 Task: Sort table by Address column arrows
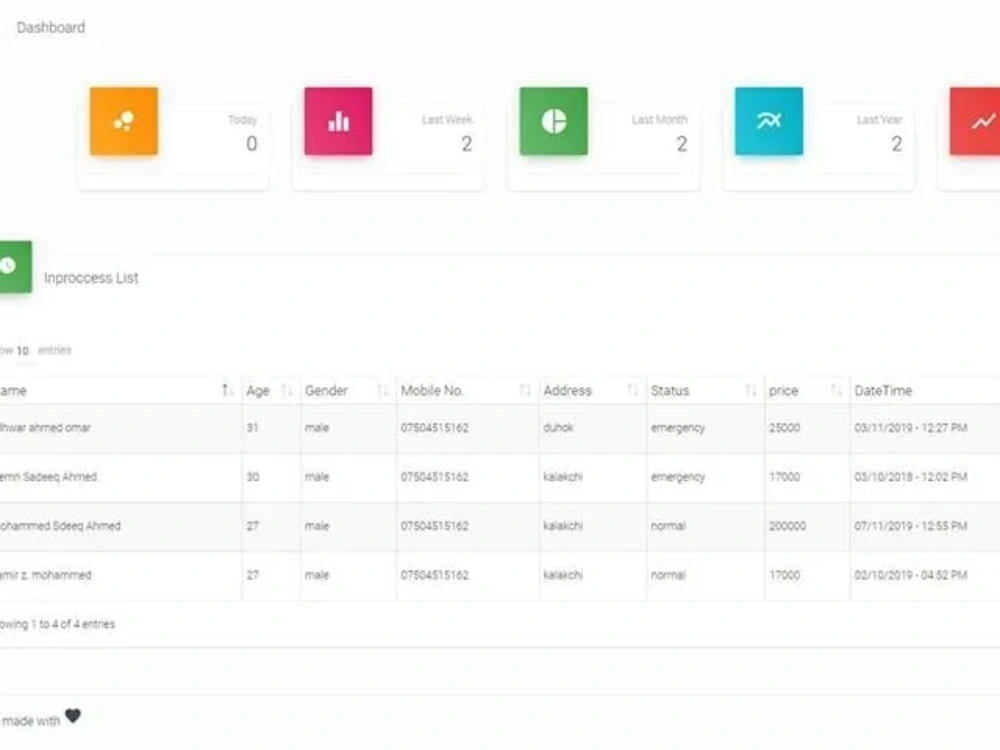click(633, 390)
